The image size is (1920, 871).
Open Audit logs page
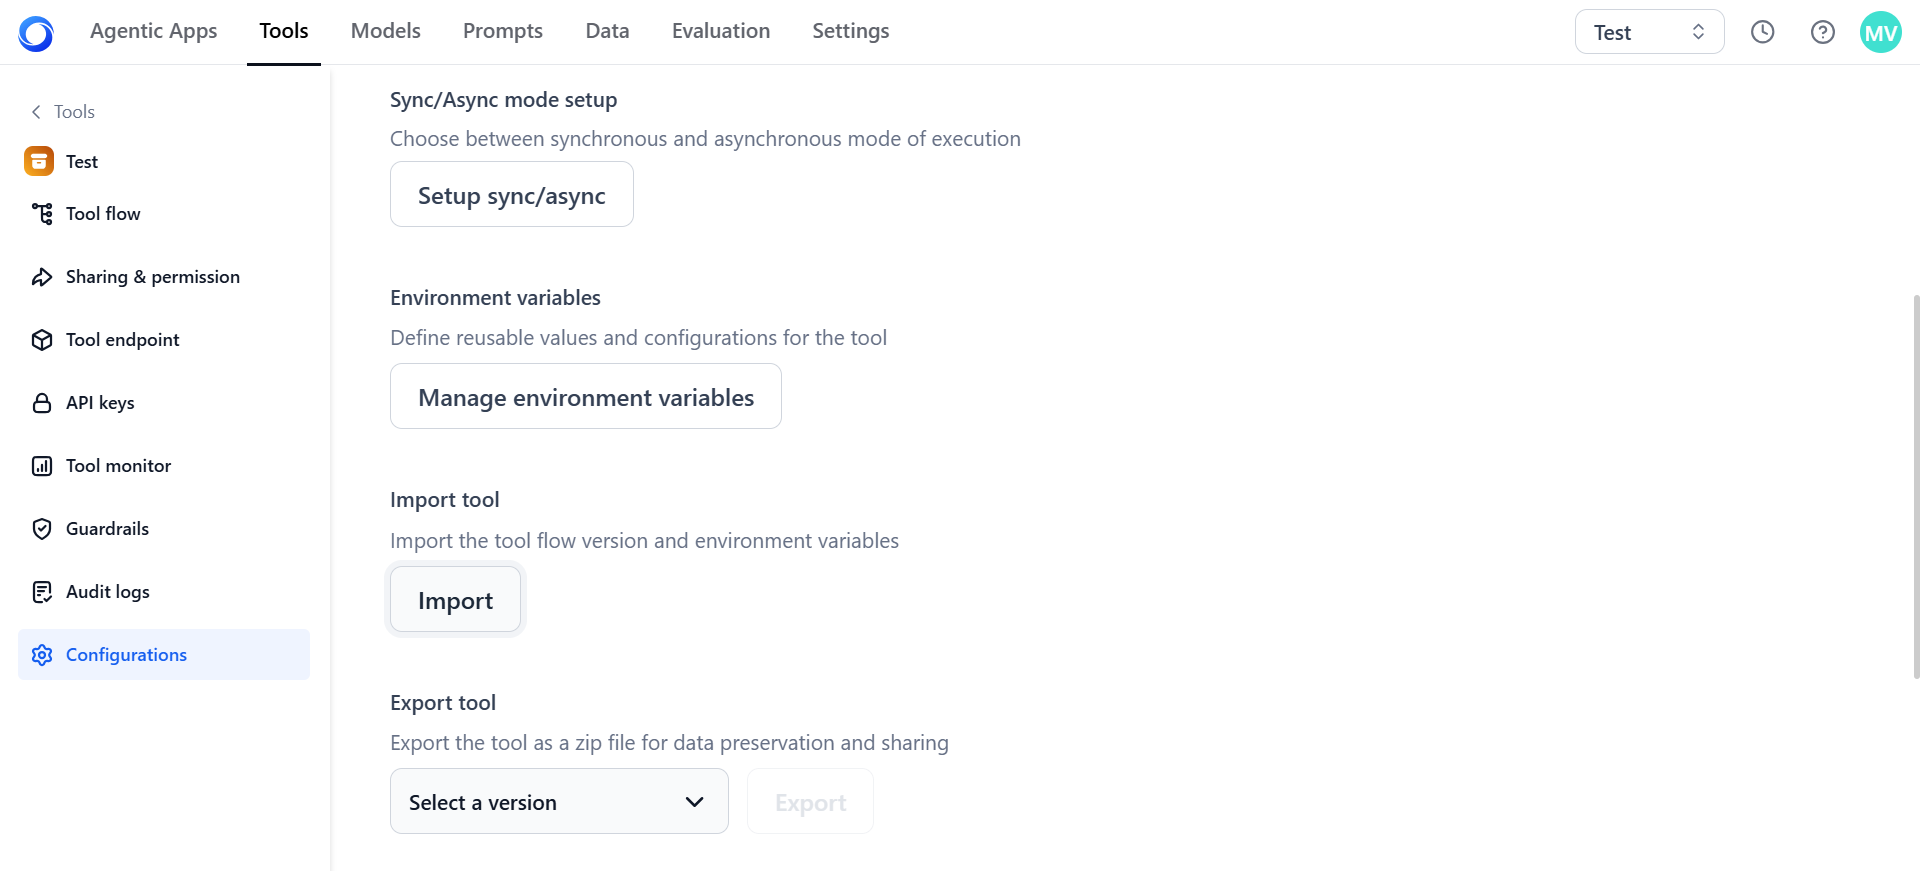pyautogui.click(x=164, y=592)
